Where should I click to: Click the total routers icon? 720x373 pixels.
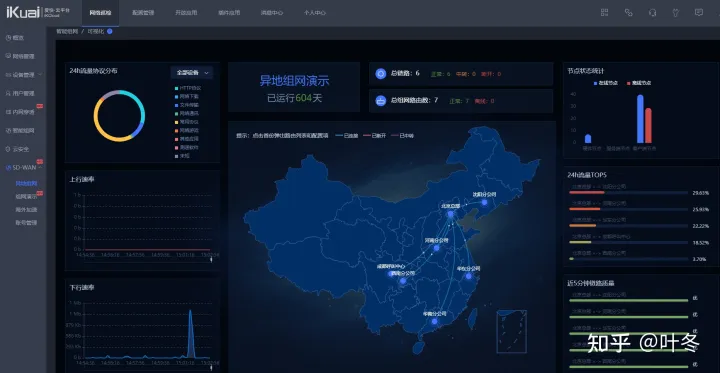(x=381, y=101)
